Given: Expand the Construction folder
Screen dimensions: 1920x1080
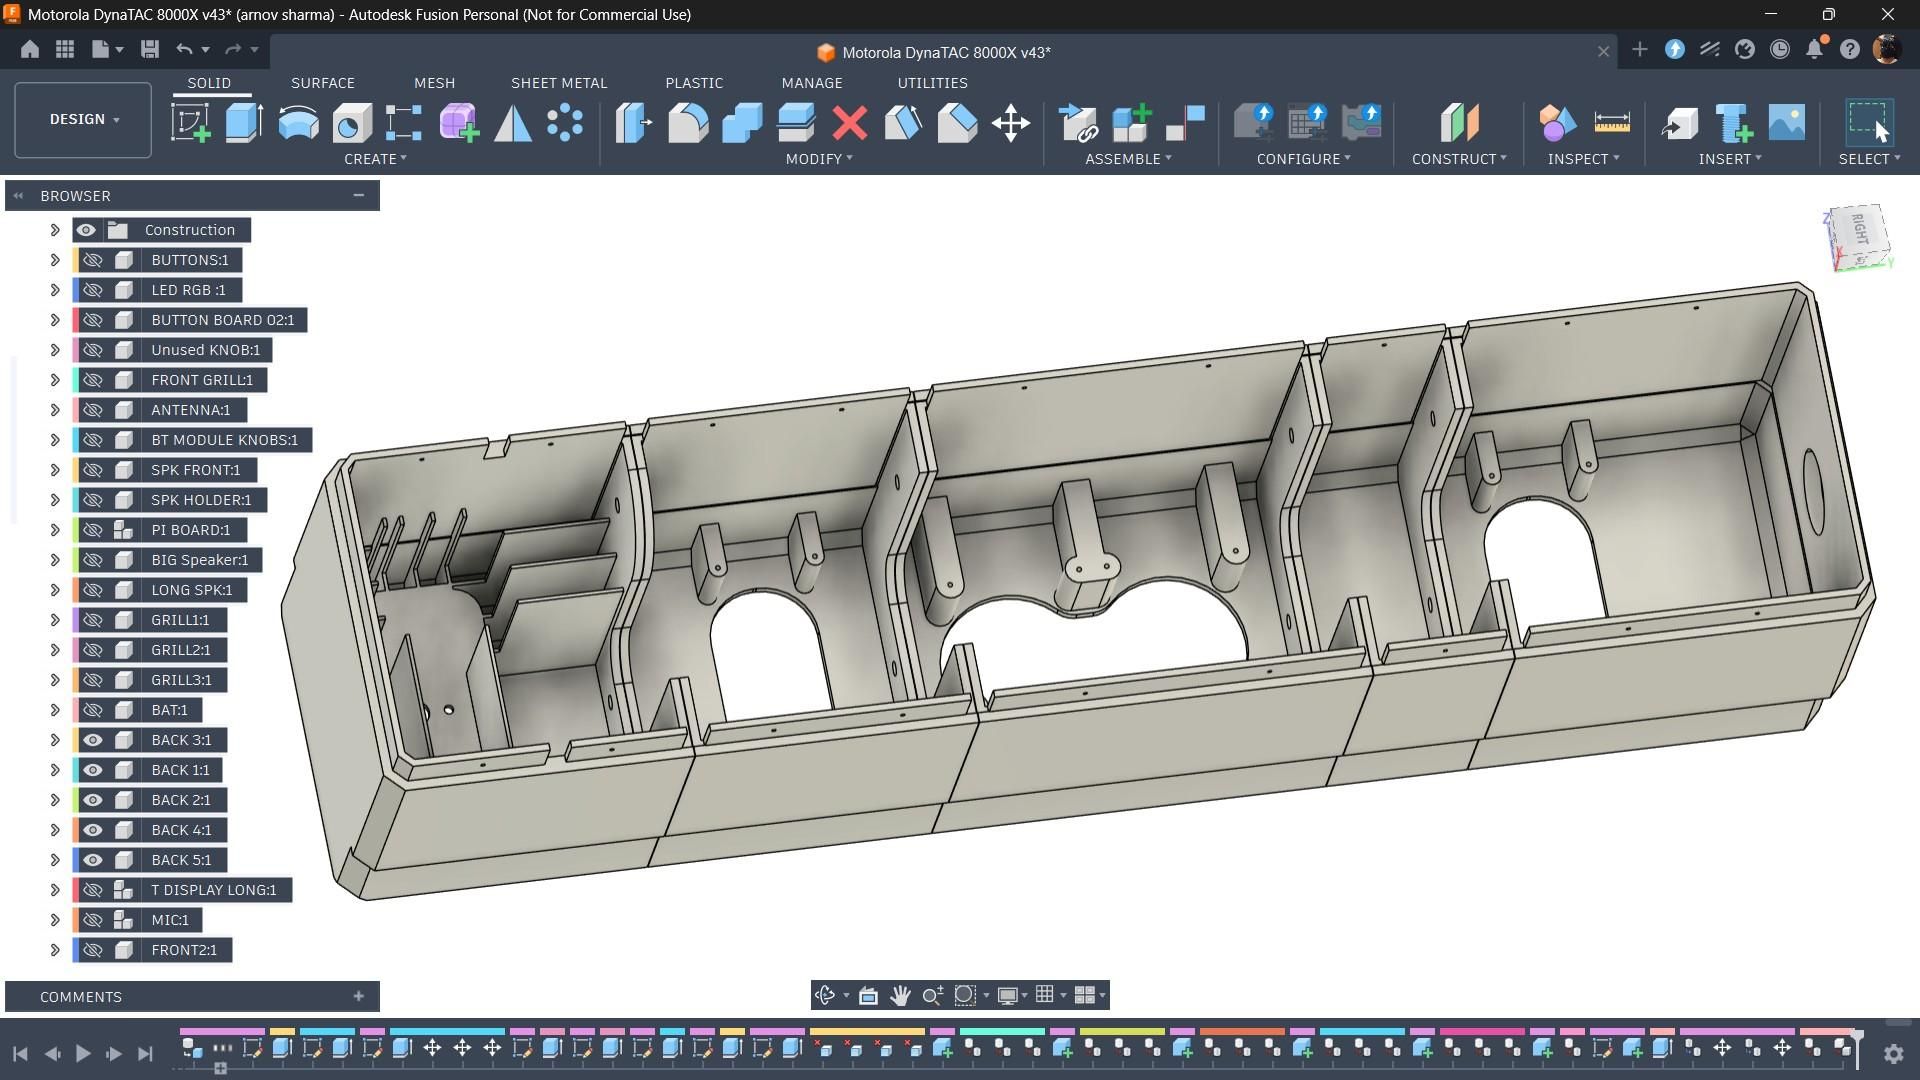Looking at the screenshot, I should pos(55,230).
